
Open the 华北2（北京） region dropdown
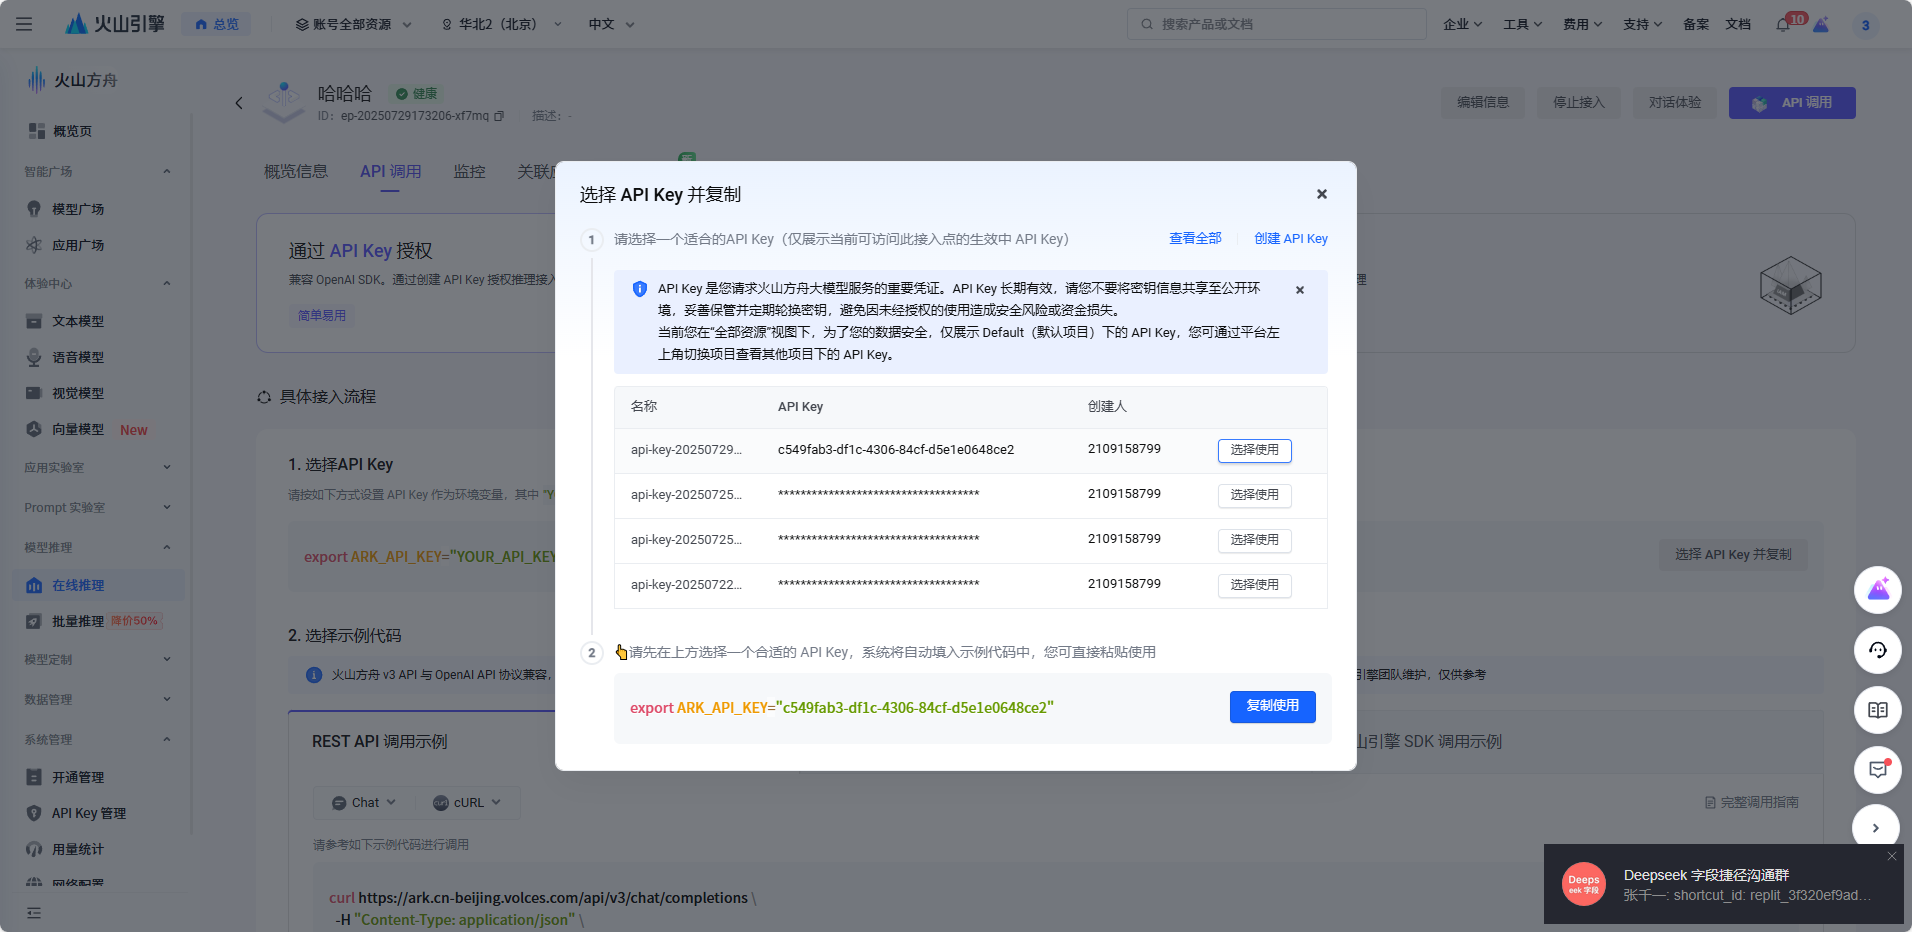tap(501, 24)
